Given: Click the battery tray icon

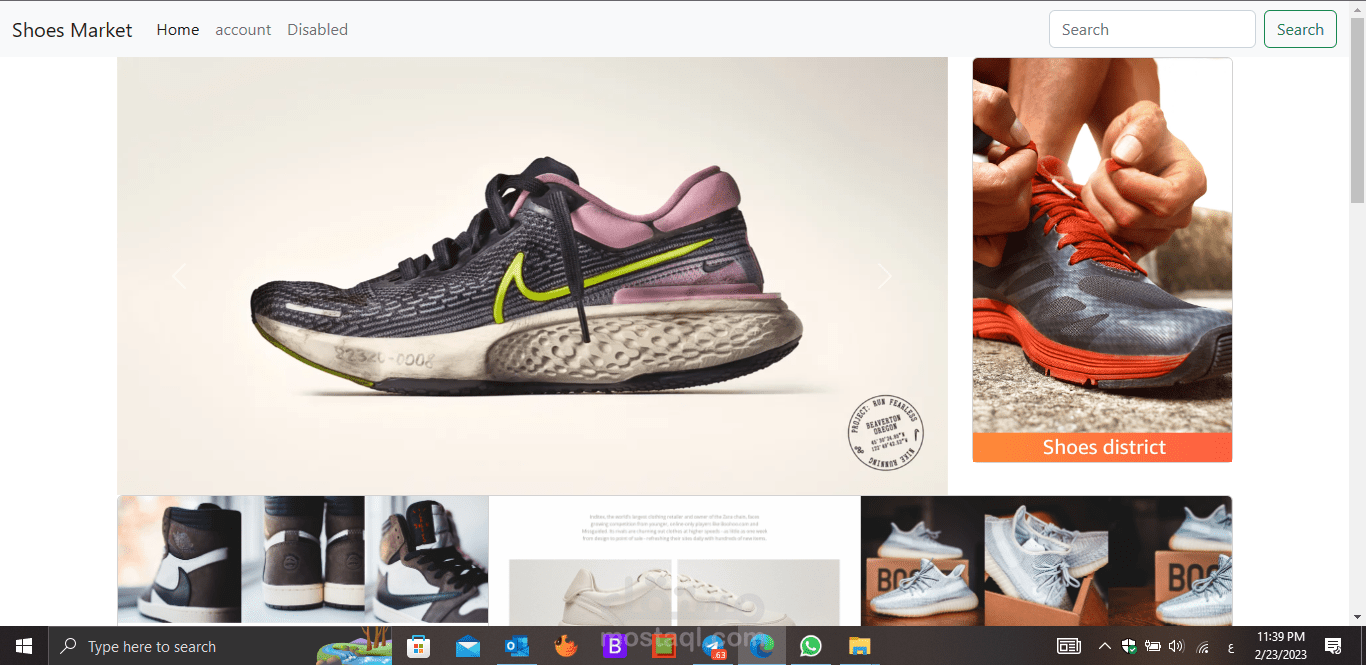Looking at the screenshot, I should (1153, 647).
